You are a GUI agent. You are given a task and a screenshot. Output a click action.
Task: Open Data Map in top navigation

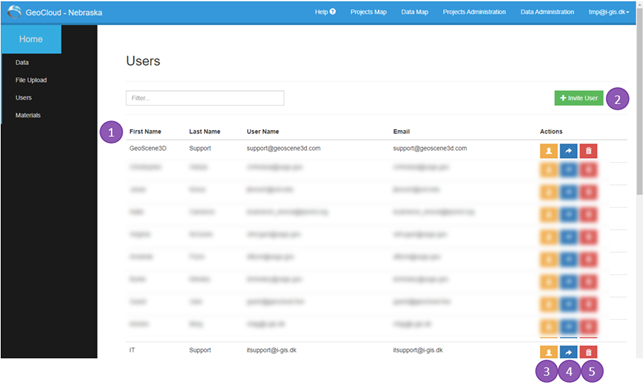click(x=415, y=12)
